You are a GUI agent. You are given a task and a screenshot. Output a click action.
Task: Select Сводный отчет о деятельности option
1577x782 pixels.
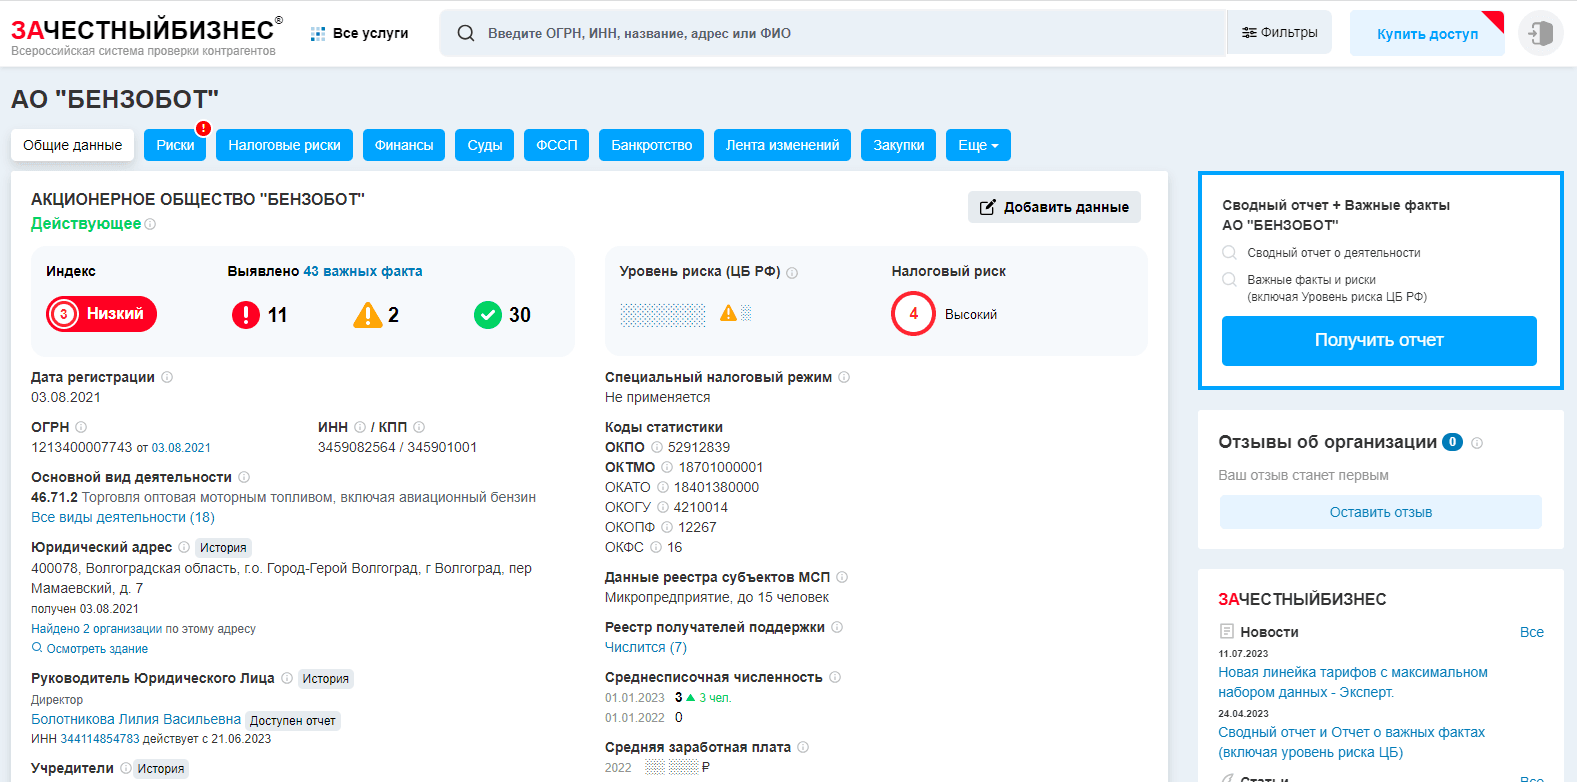(1230, 253)
